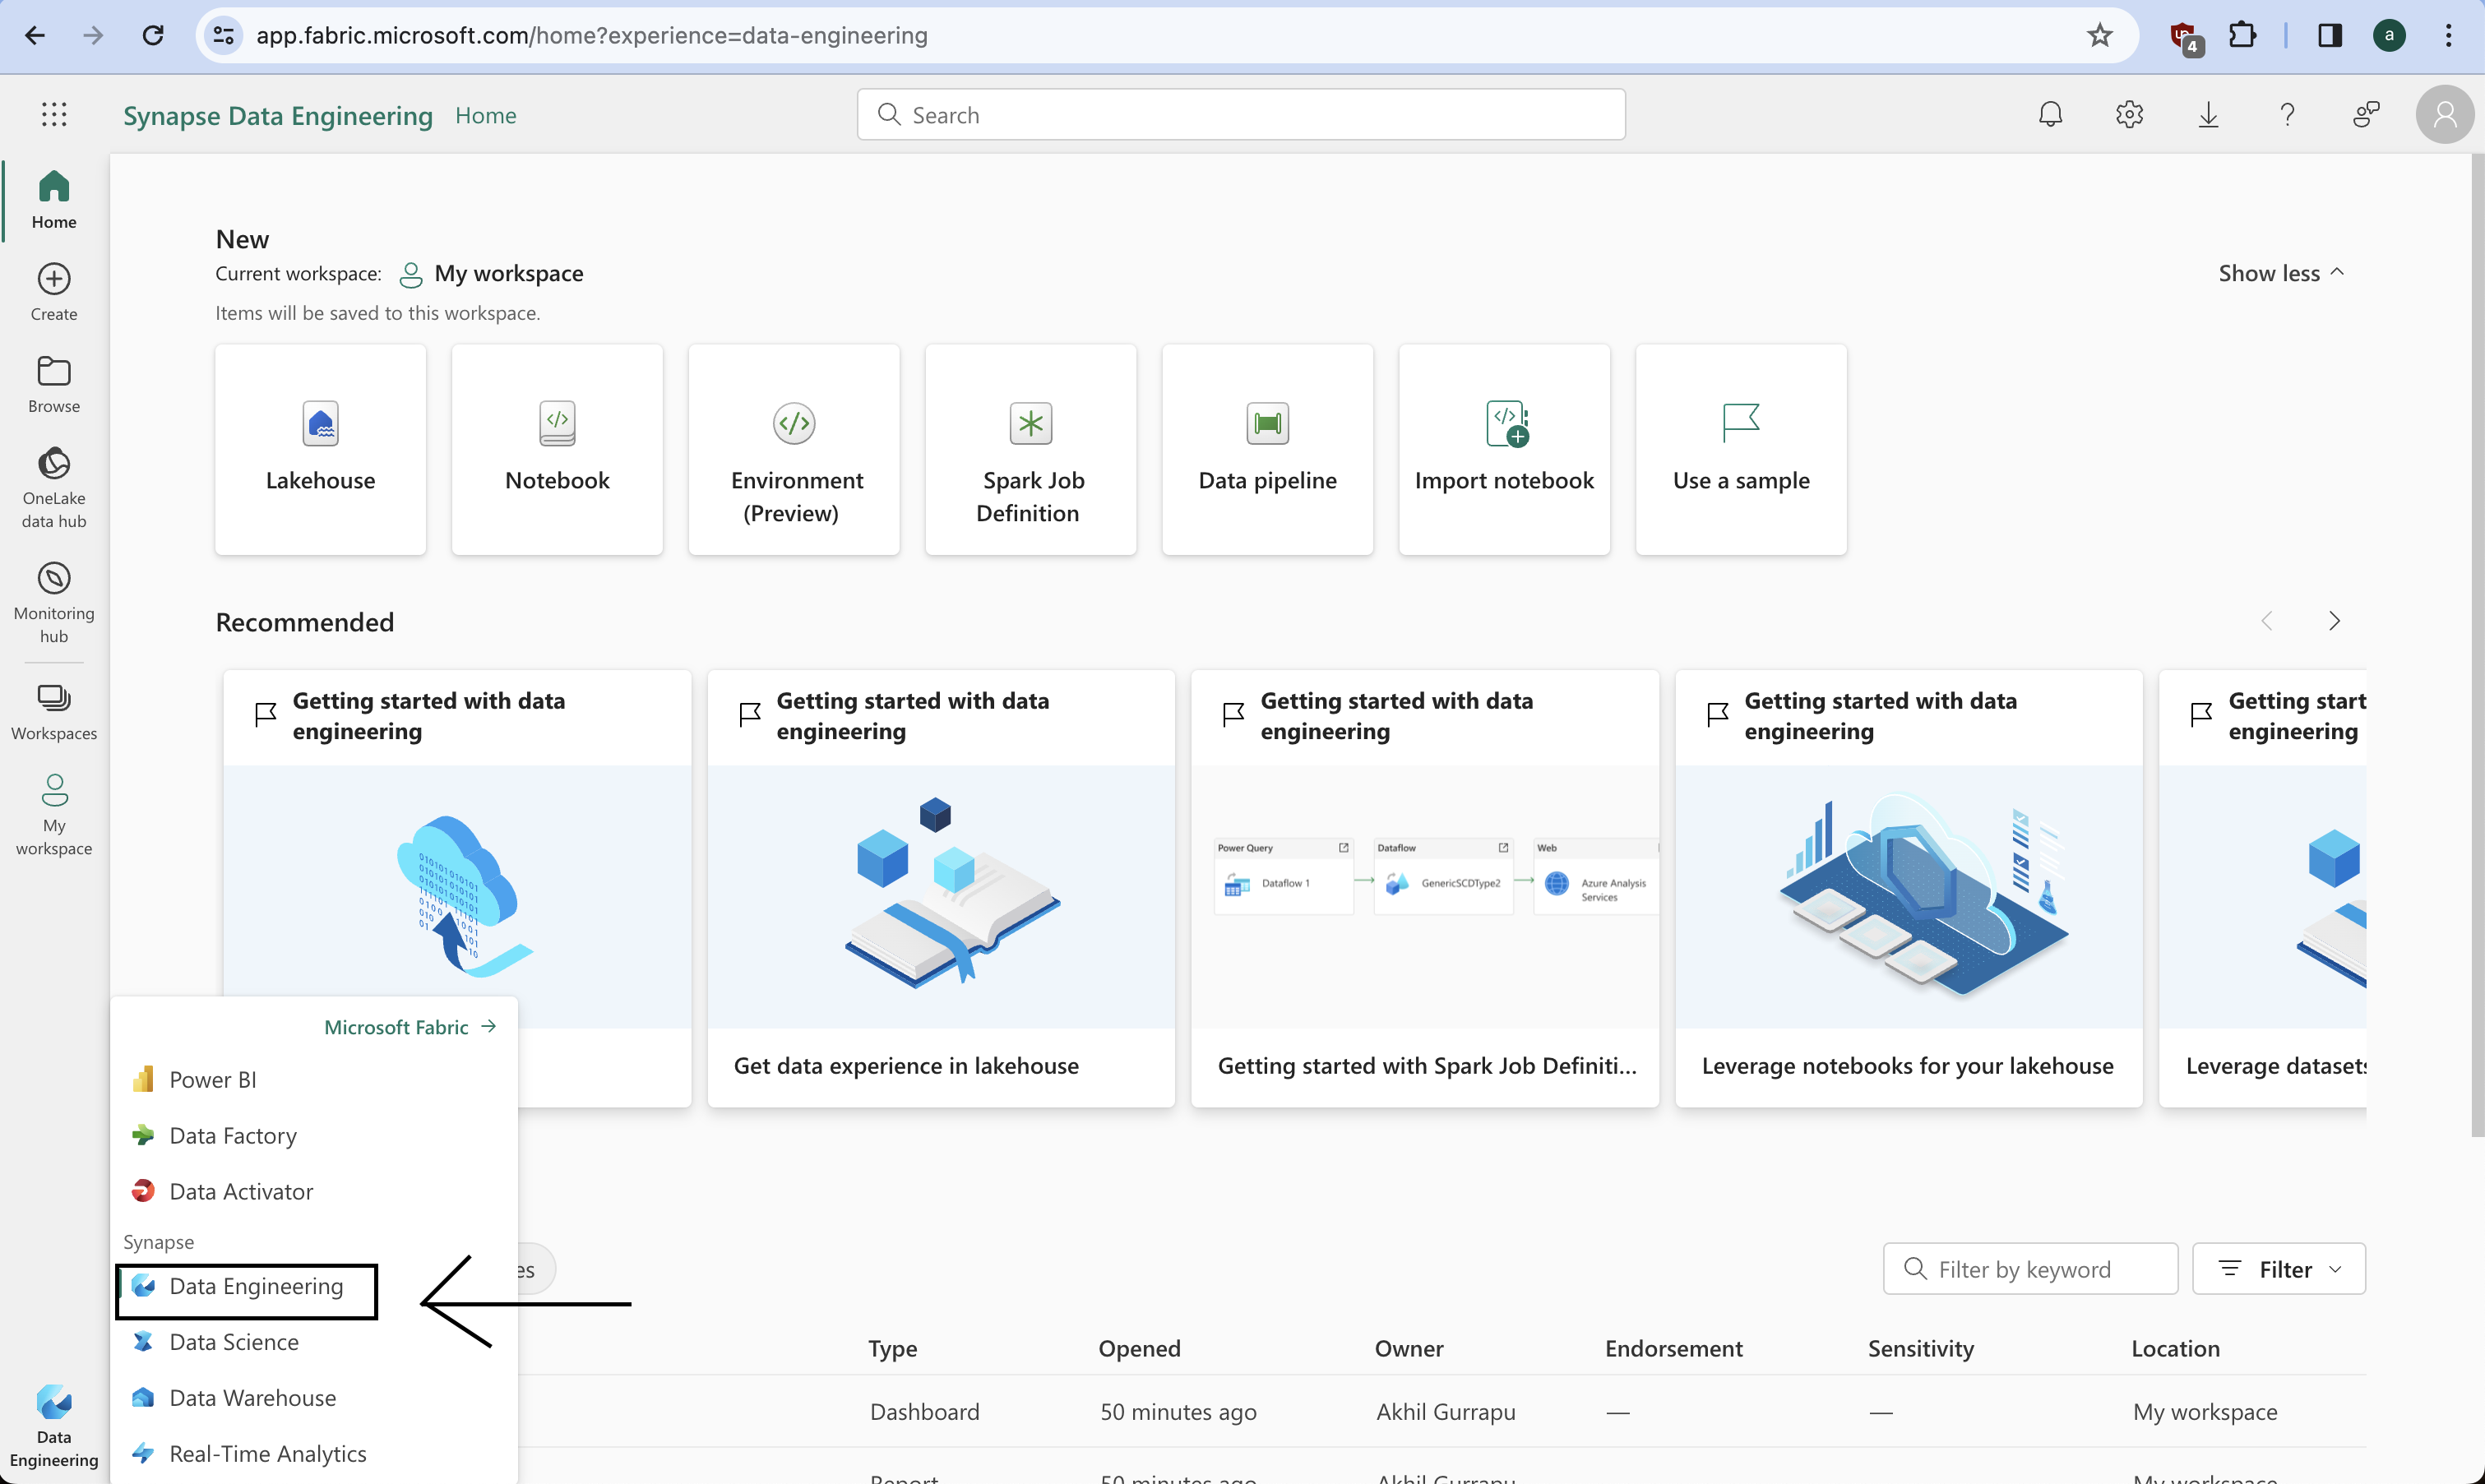Sort by the Location column header

click(2175, 1348)
